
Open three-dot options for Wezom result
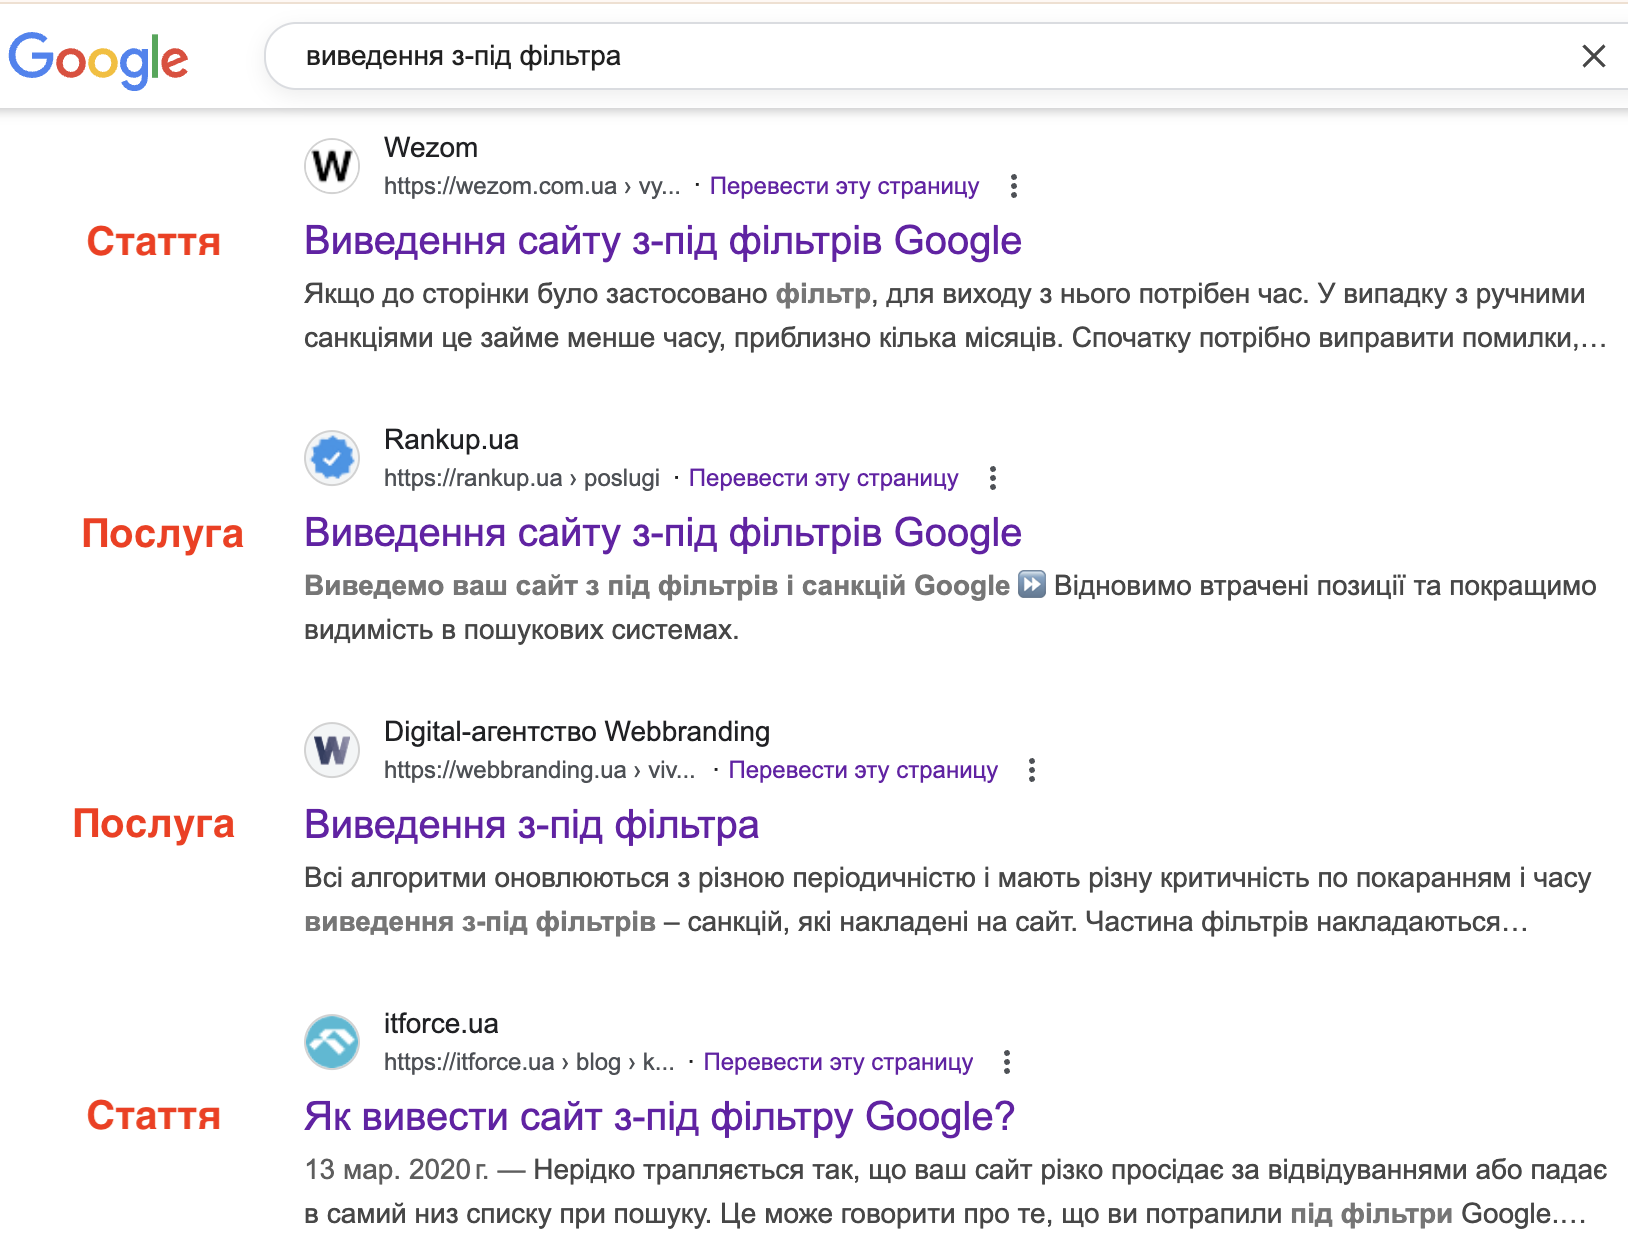[1013, 186]
